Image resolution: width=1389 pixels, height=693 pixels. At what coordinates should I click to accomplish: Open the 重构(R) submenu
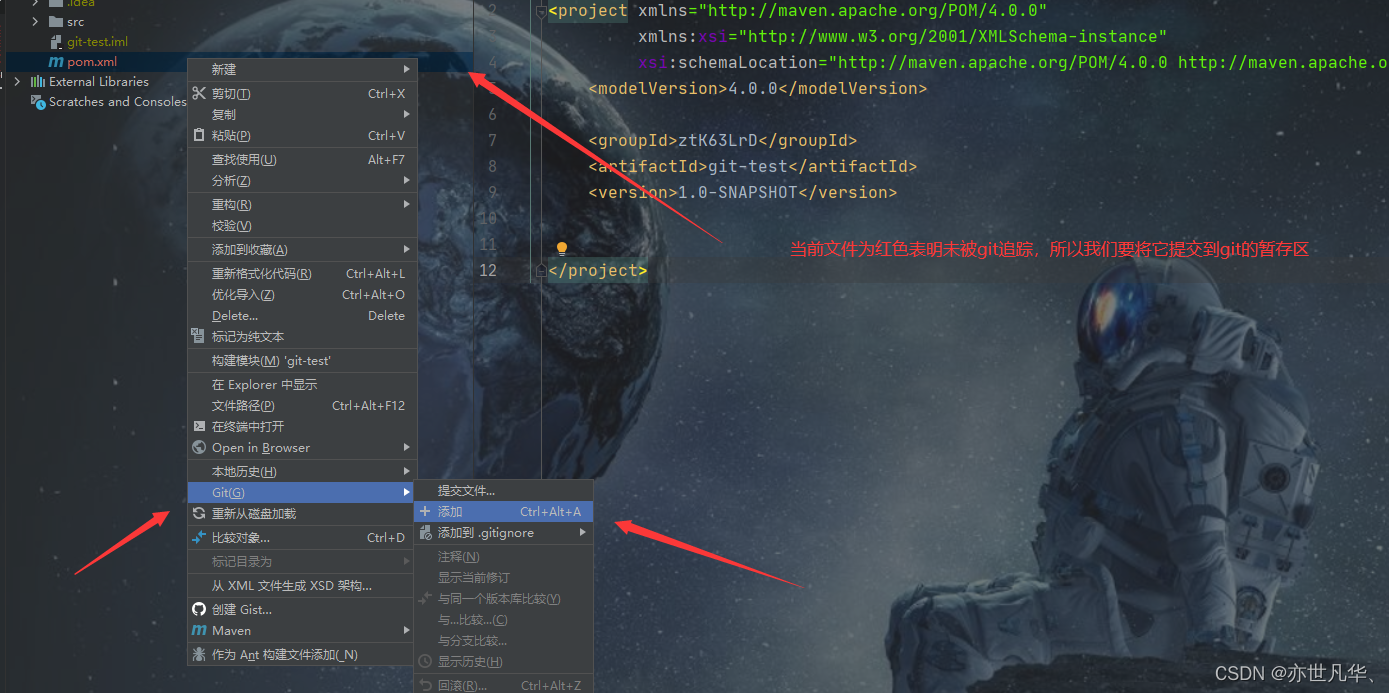coord(302,204)
